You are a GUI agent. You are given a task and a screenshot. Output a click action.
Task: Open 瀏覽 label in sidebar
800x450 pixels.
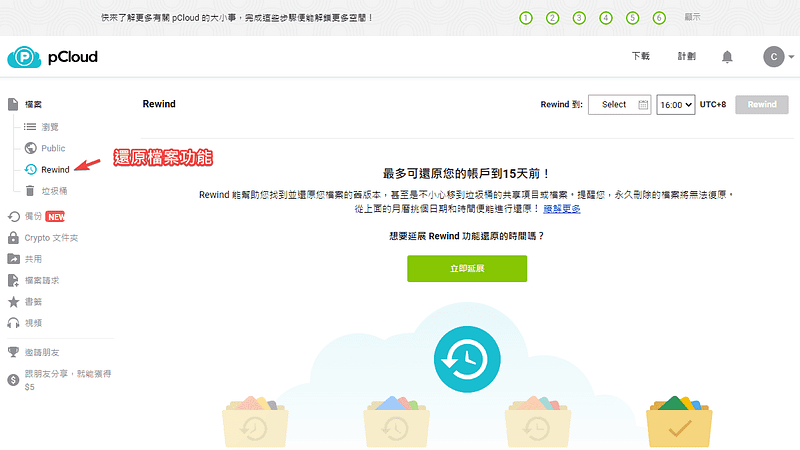tap(50, 127)
